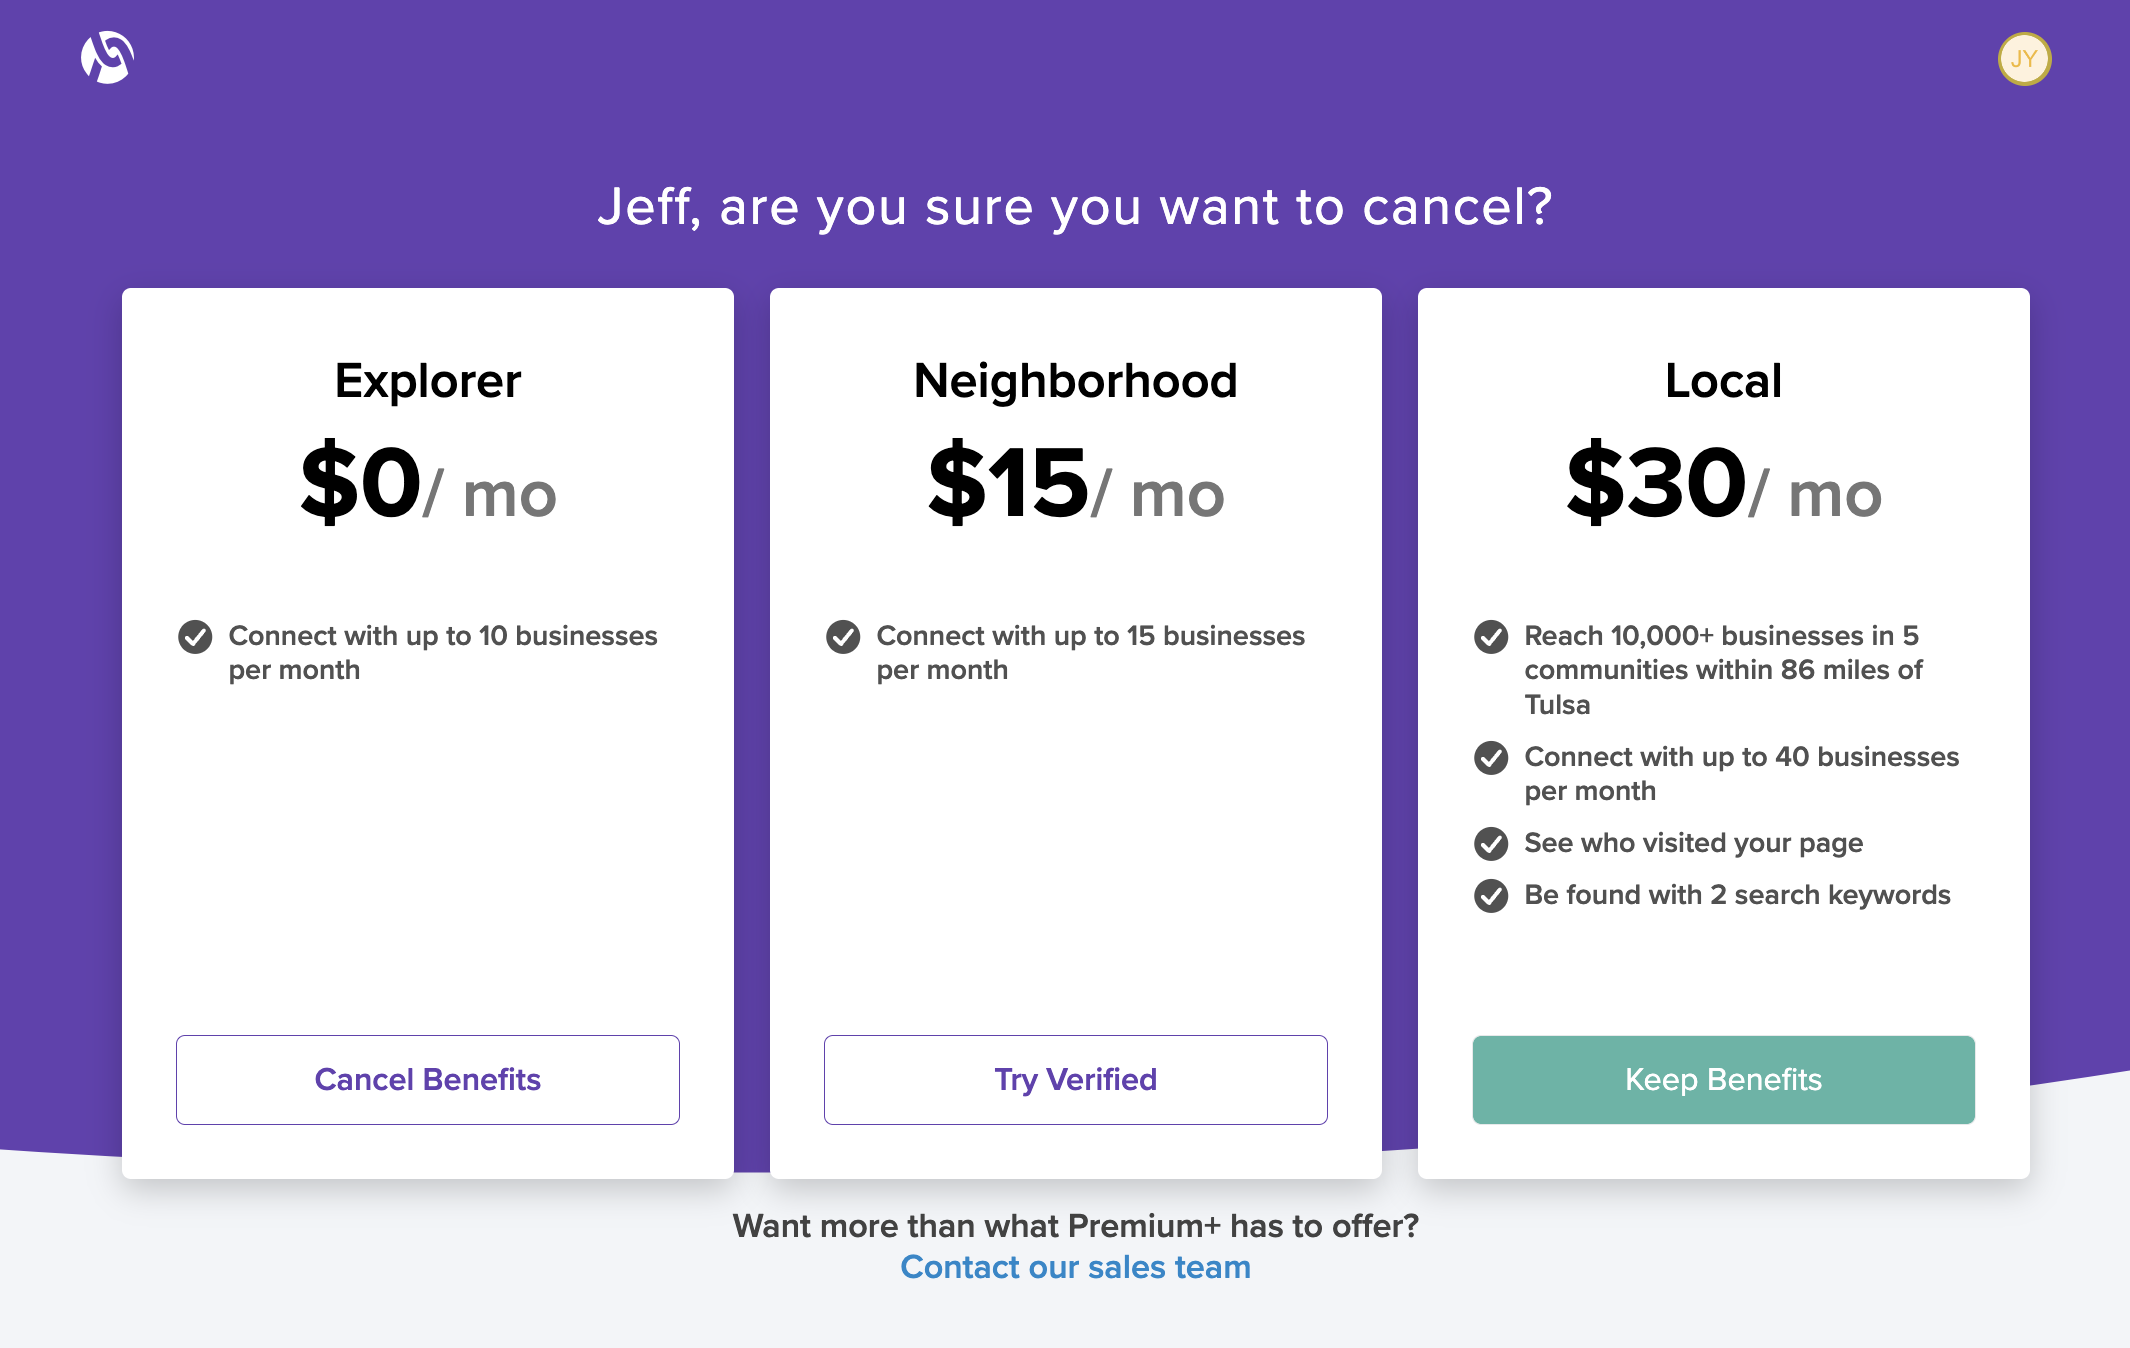
Task: Open Contact our sales team link
Action: pyautogui.click(x=1075, y=1267)
